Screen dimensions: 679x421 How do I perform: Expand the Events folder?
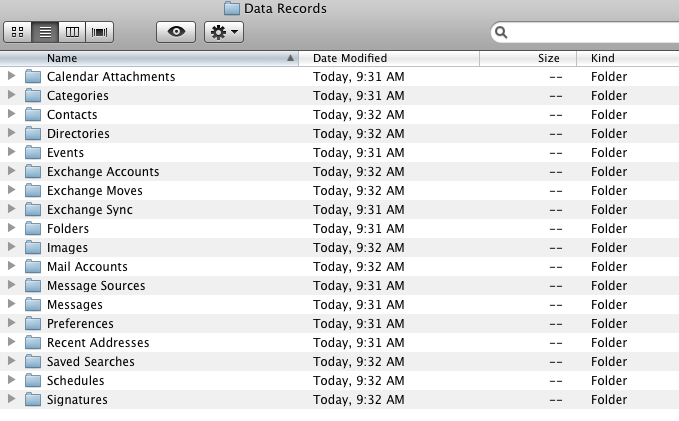point(12,152)
